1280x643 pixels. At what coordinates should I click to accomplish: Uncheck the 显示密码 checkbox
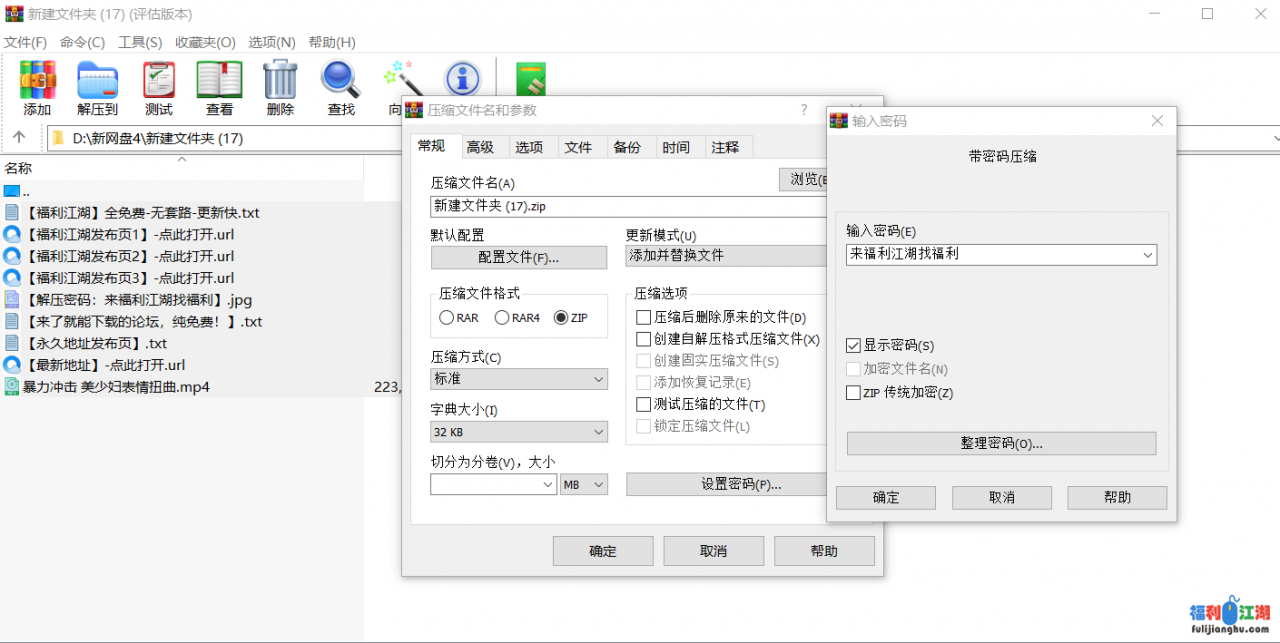click(853, 346)
